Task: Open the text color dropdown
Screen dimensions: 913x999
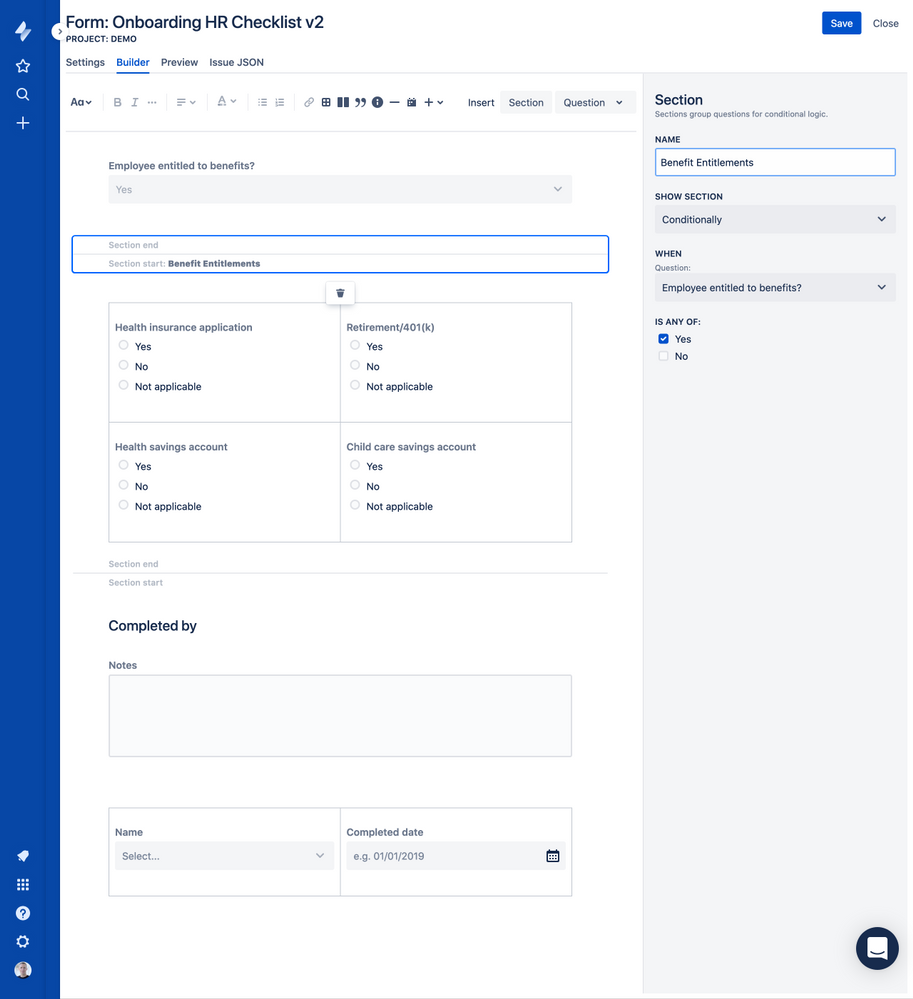Action: [x=226, y=102]
